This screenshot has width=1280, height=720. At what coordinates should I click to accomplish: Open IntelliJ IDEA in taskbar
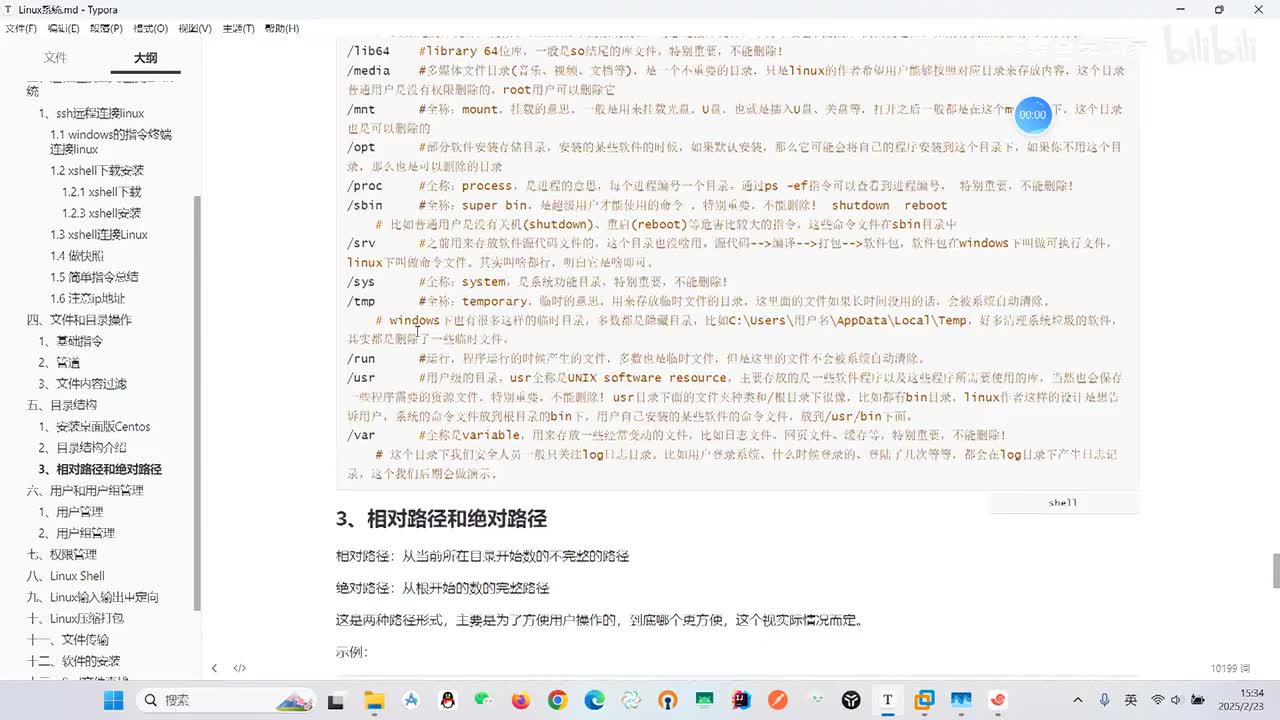click(741, 700)
